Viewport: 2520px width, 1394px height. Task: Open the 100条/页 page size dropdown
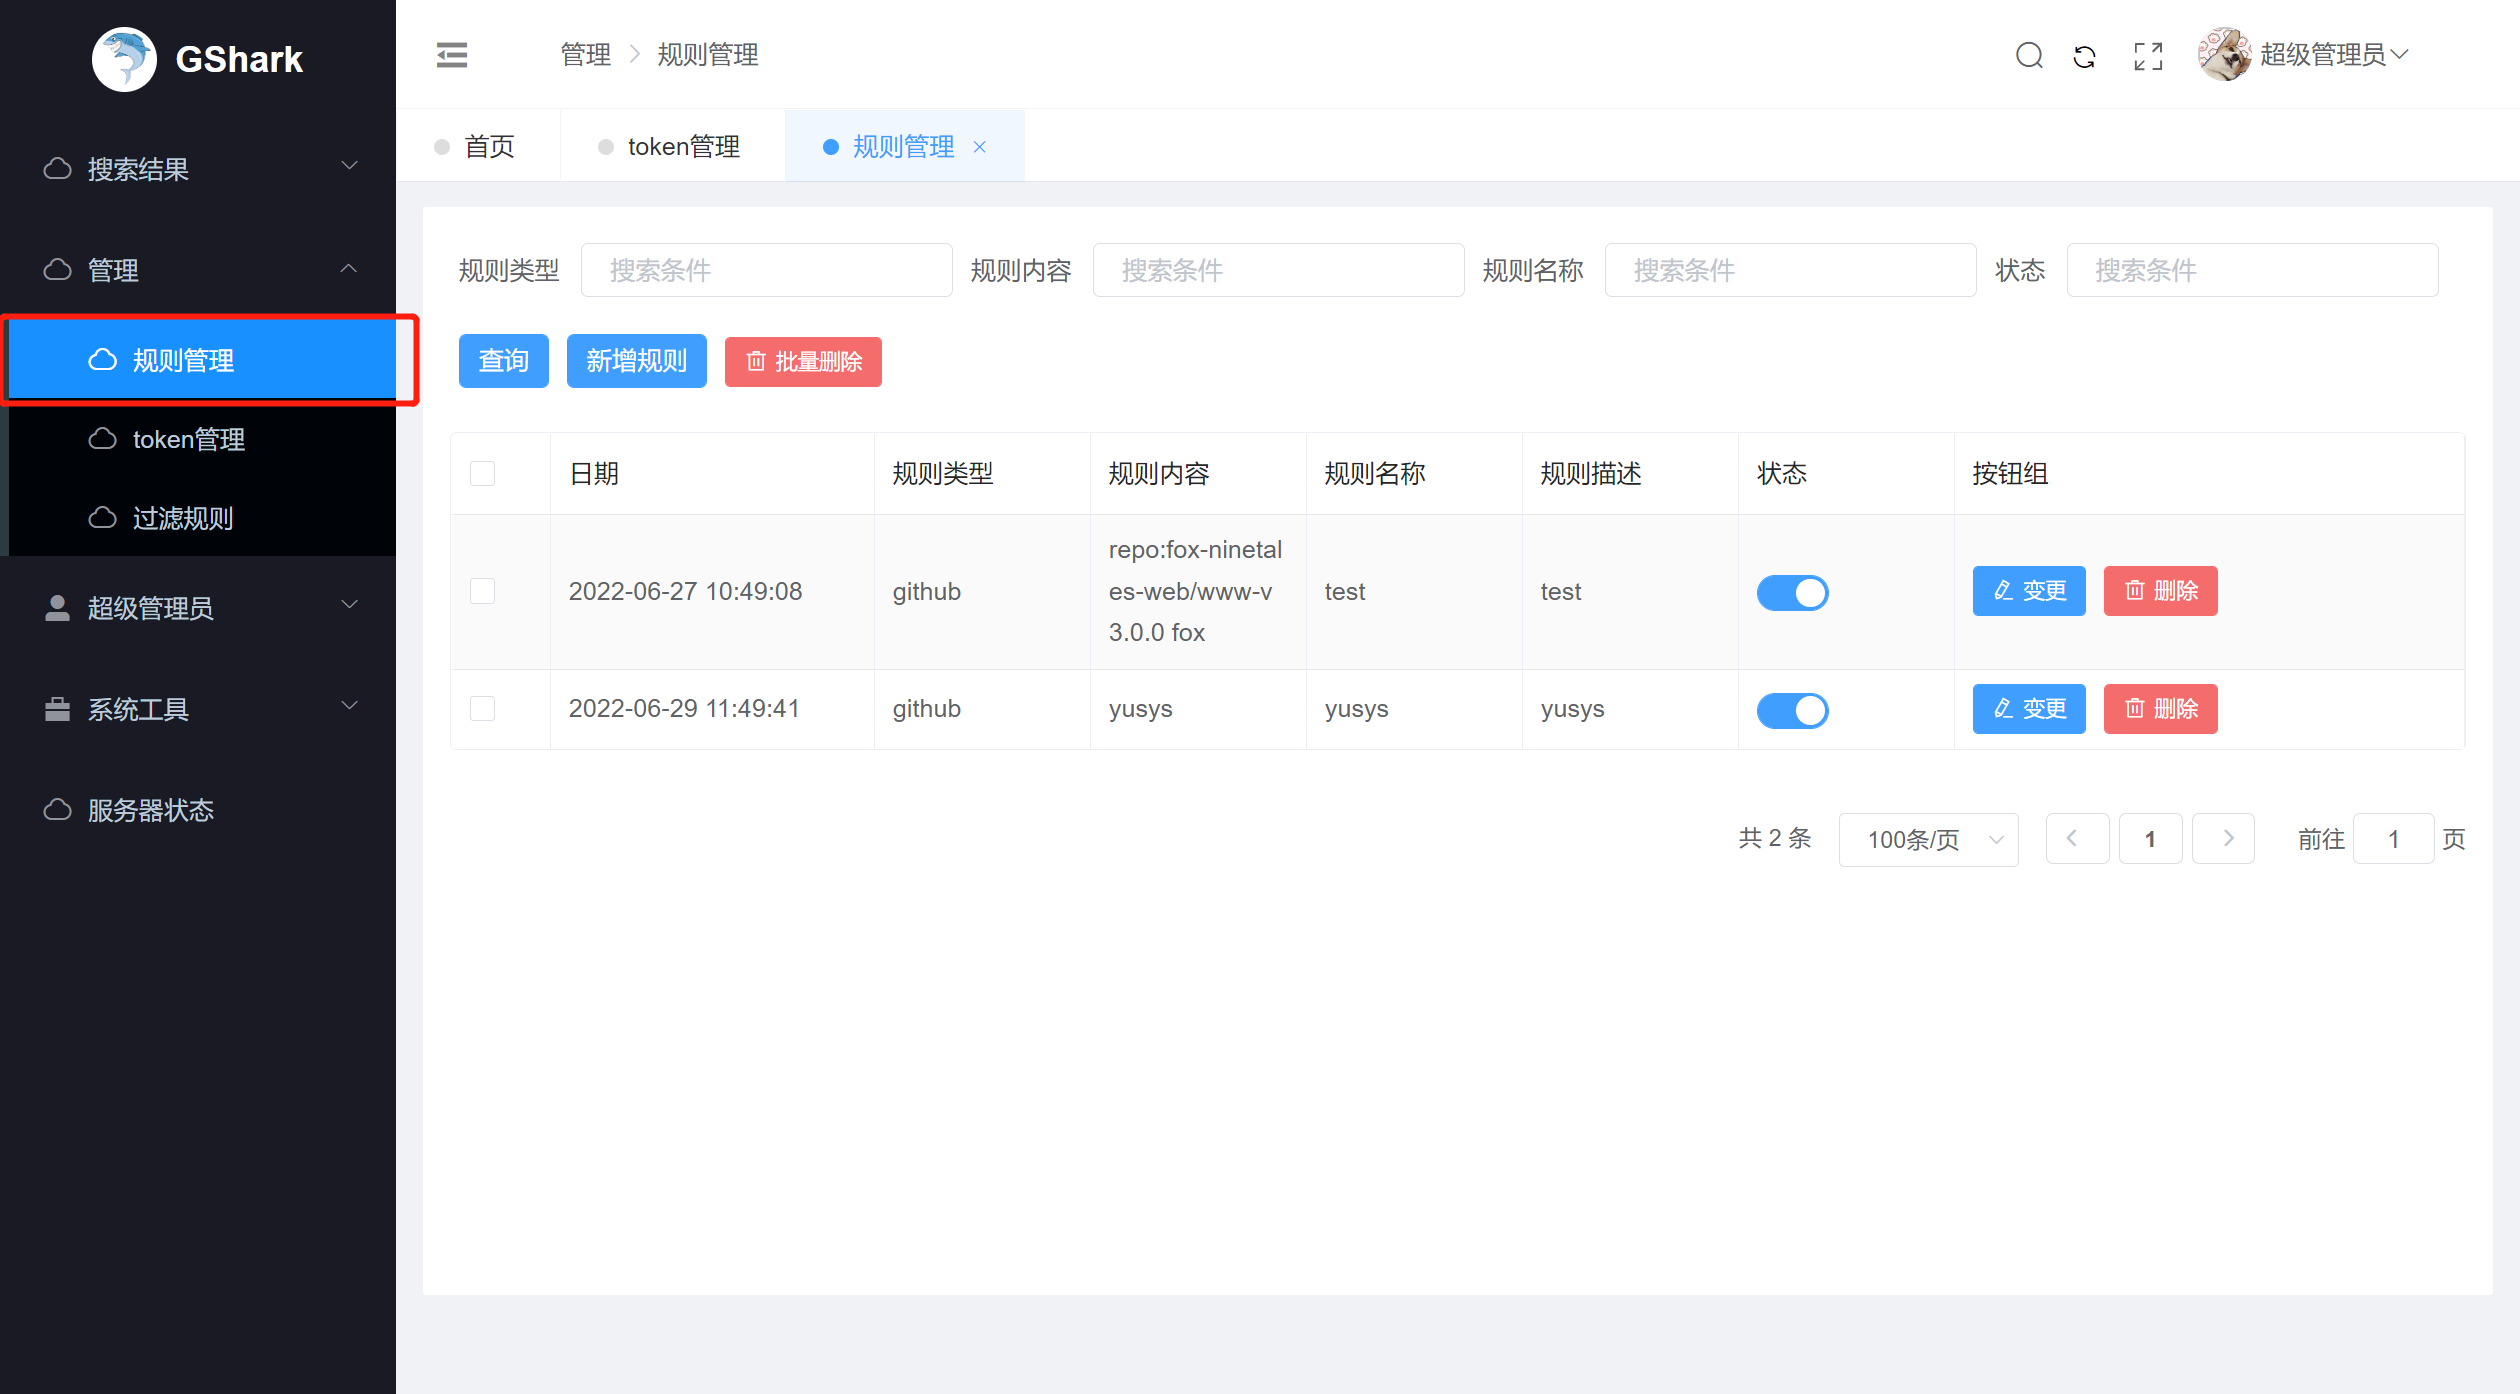(x=1927, y=840)
